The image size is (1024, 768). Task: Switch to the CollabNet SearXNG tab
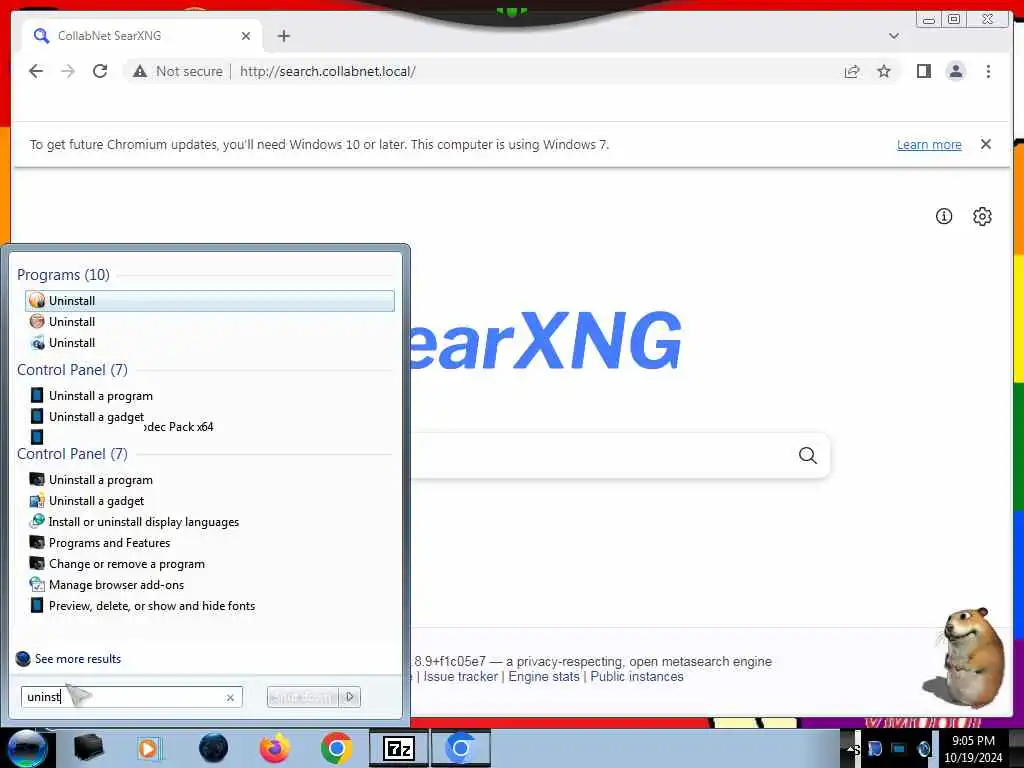pos(142,36)
